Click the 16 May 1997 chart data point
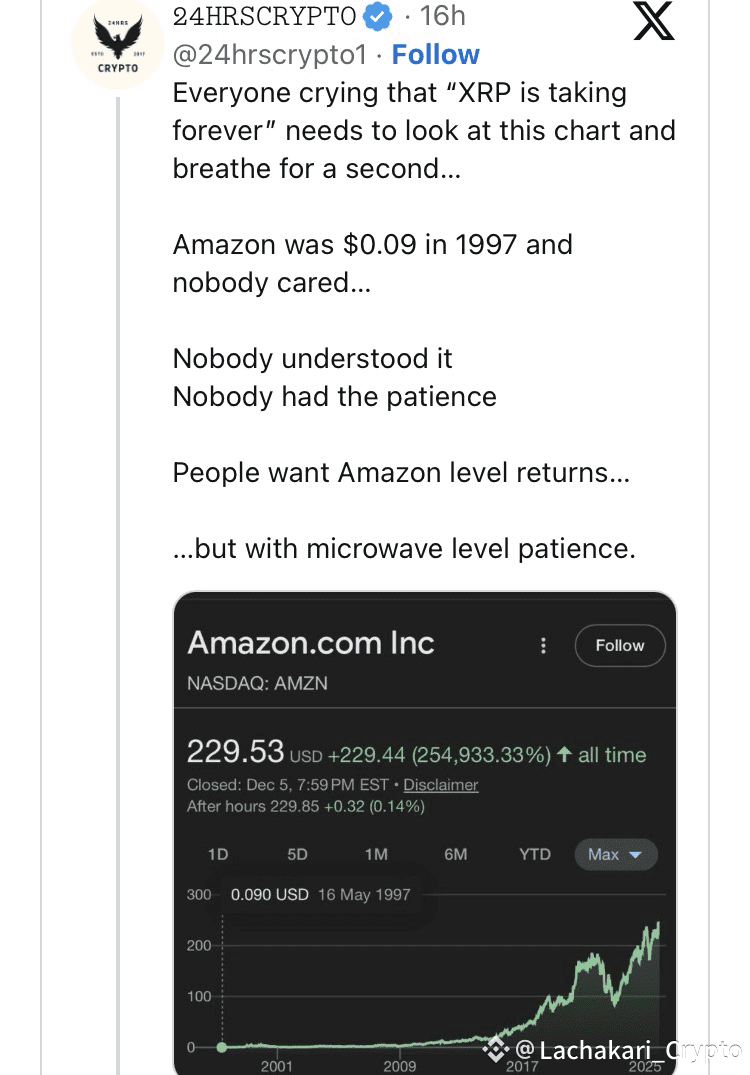The image size is (750, 1075). (x=222, y=1046)
